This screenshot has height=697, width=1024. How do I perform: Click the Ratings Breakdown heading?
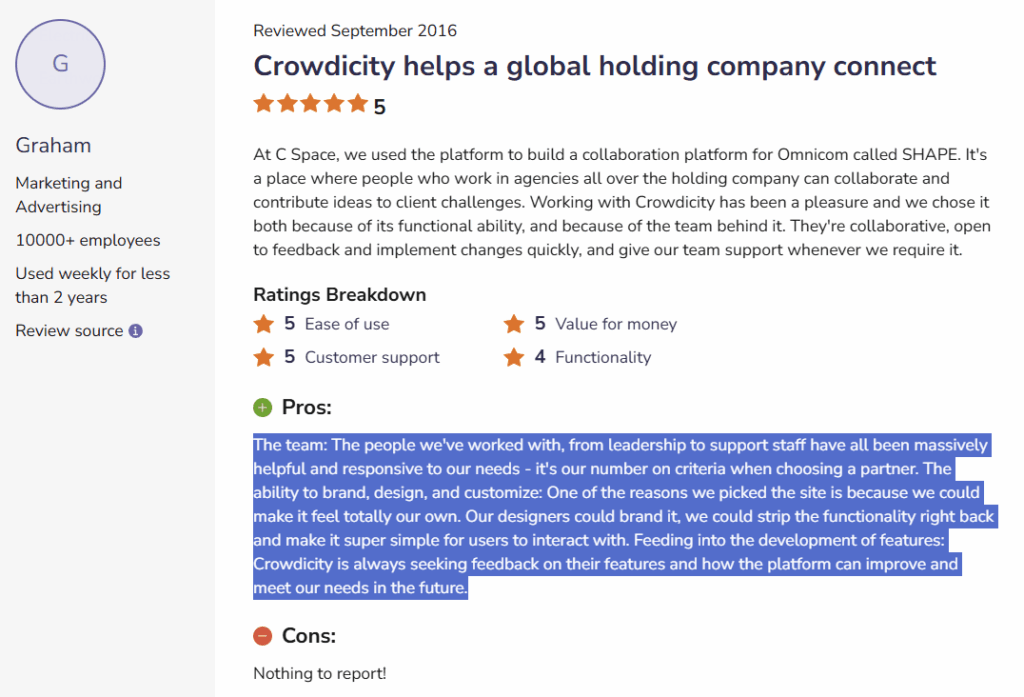[339, 295]
